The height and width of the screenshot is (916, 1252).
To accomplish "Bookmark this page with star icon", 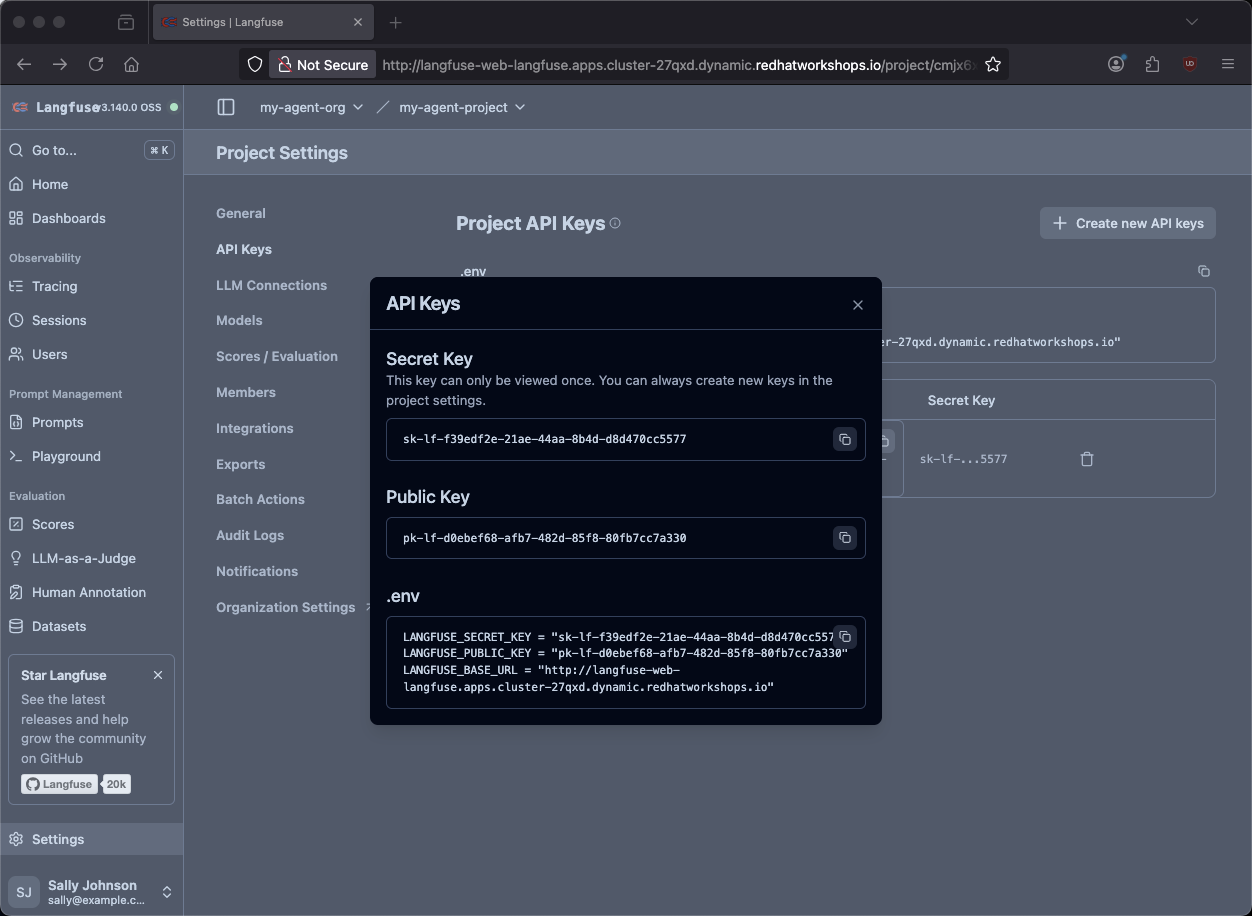I will click(x=992, y=64).
